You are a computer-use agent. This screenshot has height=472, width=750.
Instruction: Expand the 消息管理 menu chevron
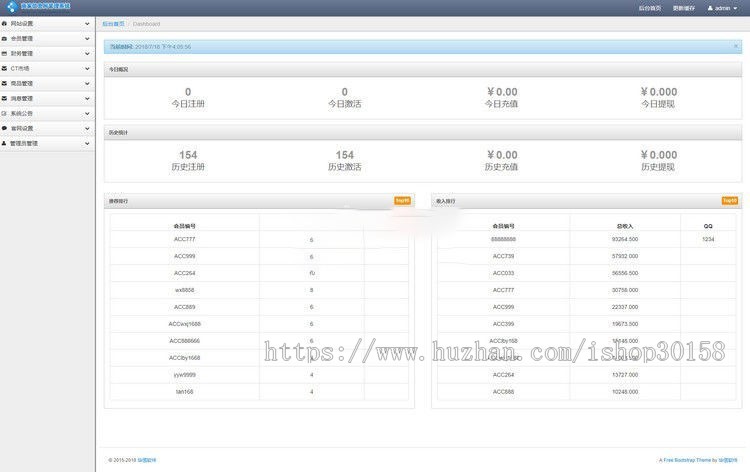pos(87,98)
